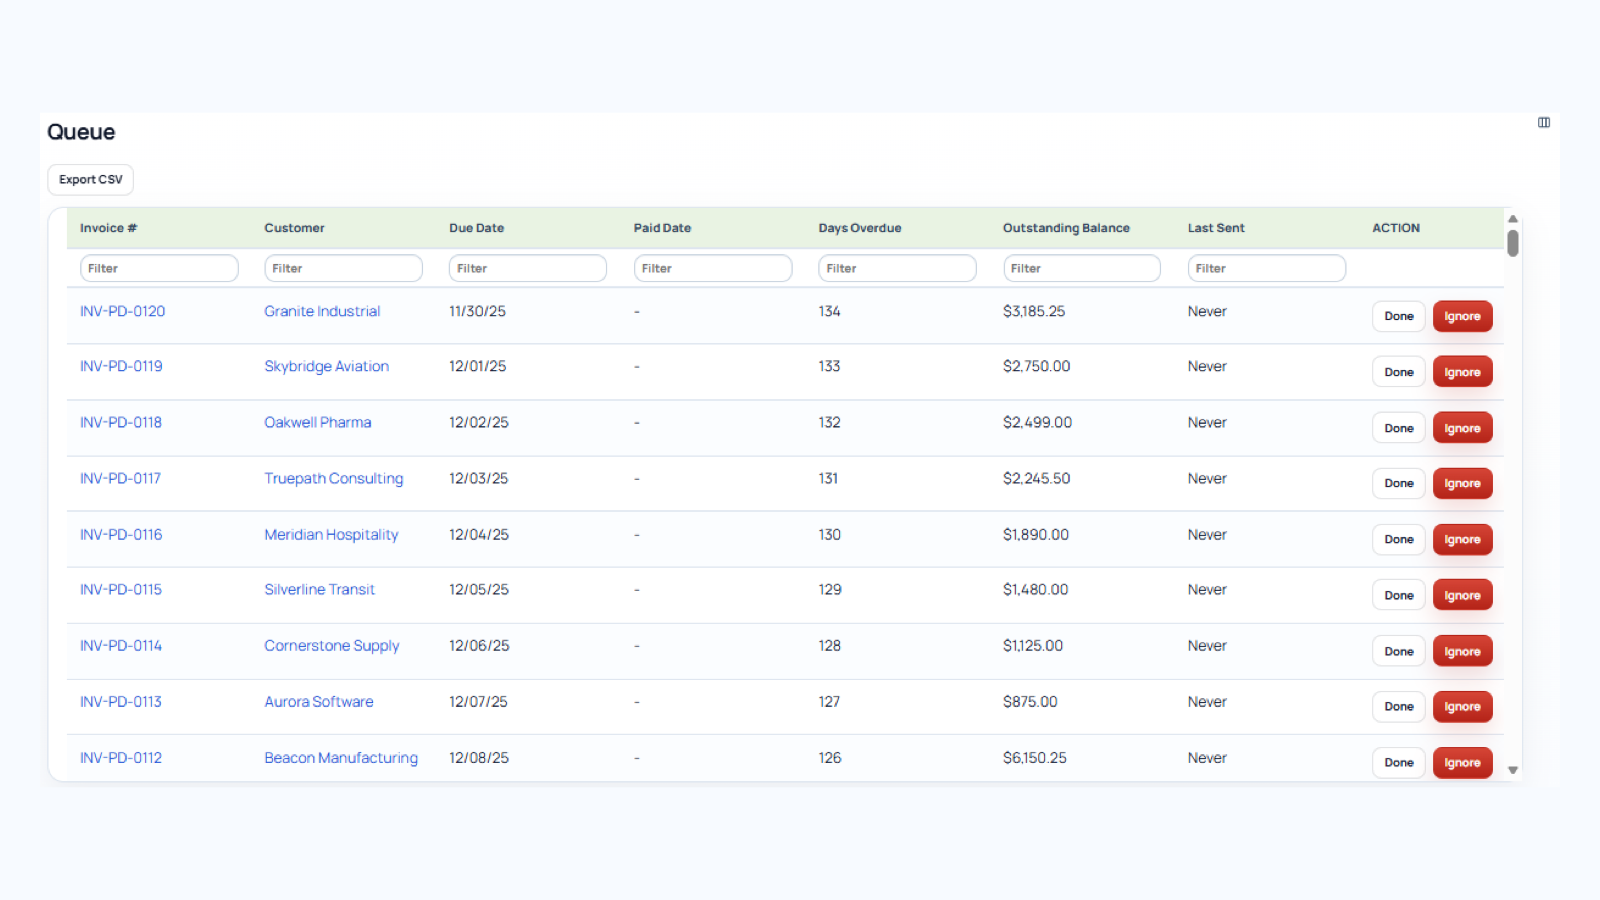The image size is (1600, 900).
Task: Open Granite Industrial customer link
Action: [322, 311]
